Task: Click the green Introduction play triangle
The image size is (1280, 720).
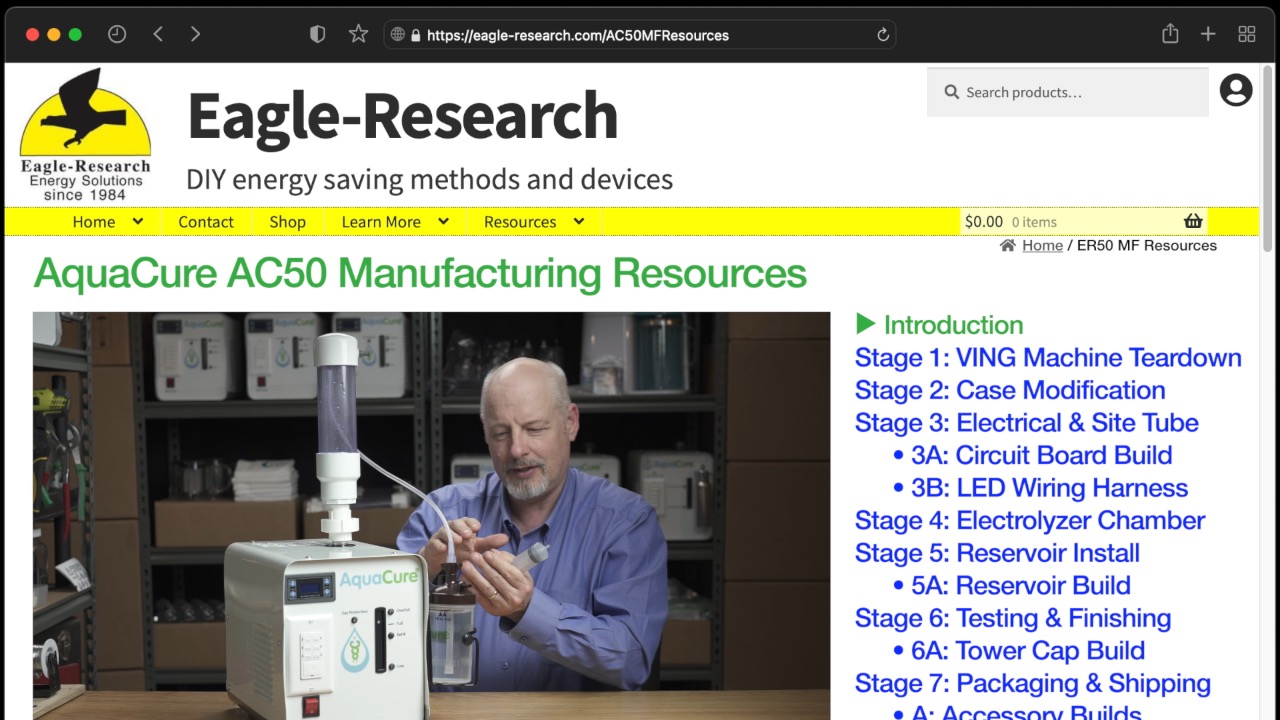Action: (865, 324)
